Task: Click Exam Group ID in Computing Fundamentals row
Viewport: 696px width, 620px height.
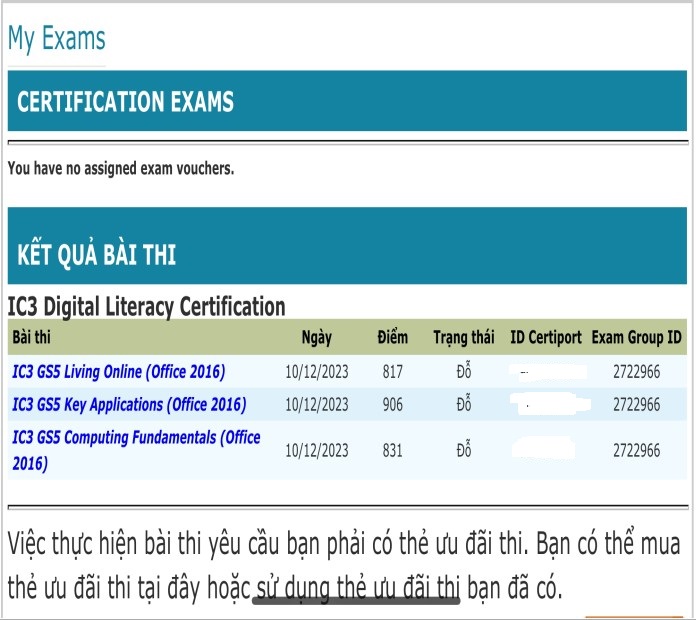Action: pyautogui.click(x=637, y=451)
